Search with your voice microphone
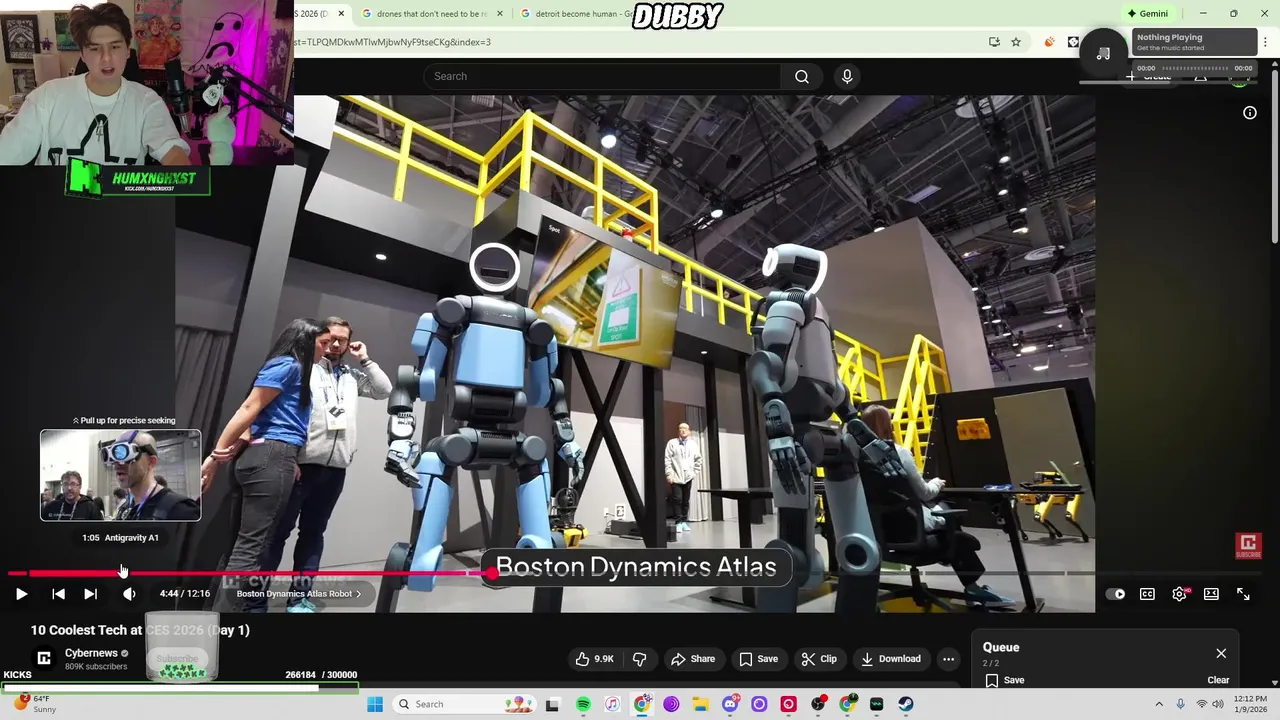The image size is (1280, 720). coord(847,76)
